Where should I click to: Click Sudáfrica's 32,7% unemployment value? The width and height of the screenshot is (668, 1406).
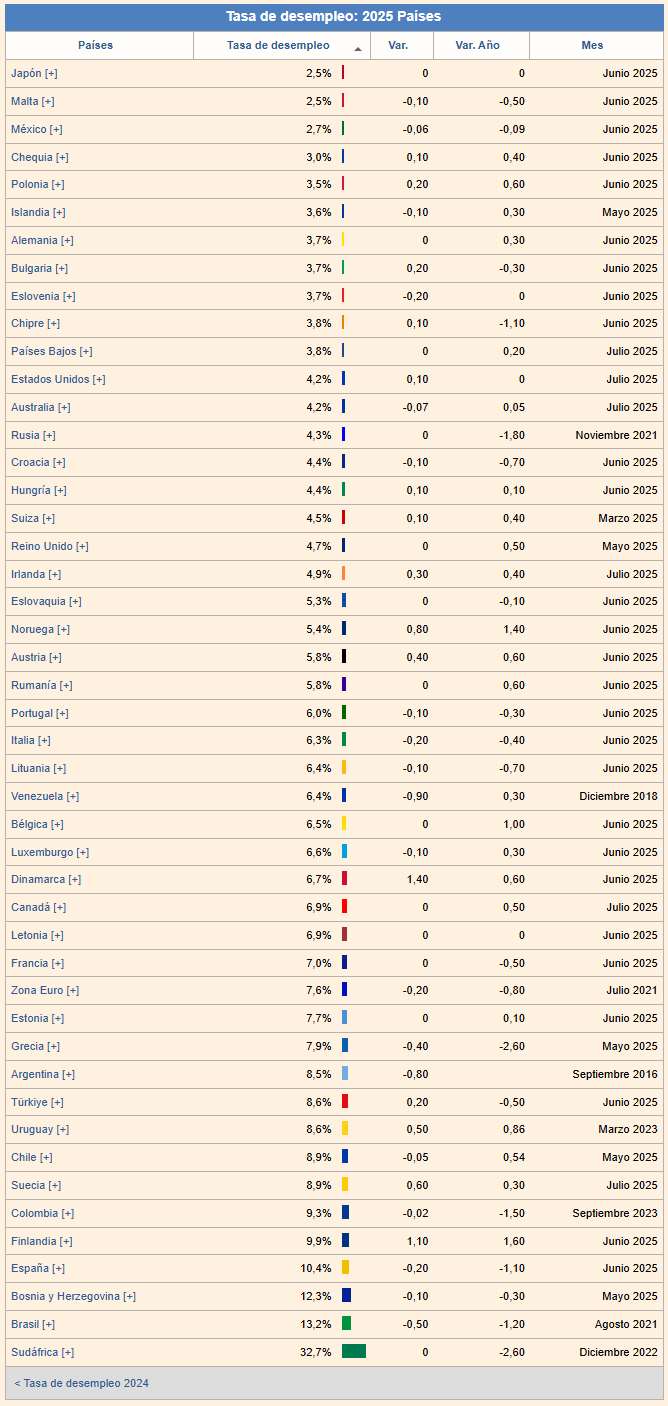(x=315, y=1352)
